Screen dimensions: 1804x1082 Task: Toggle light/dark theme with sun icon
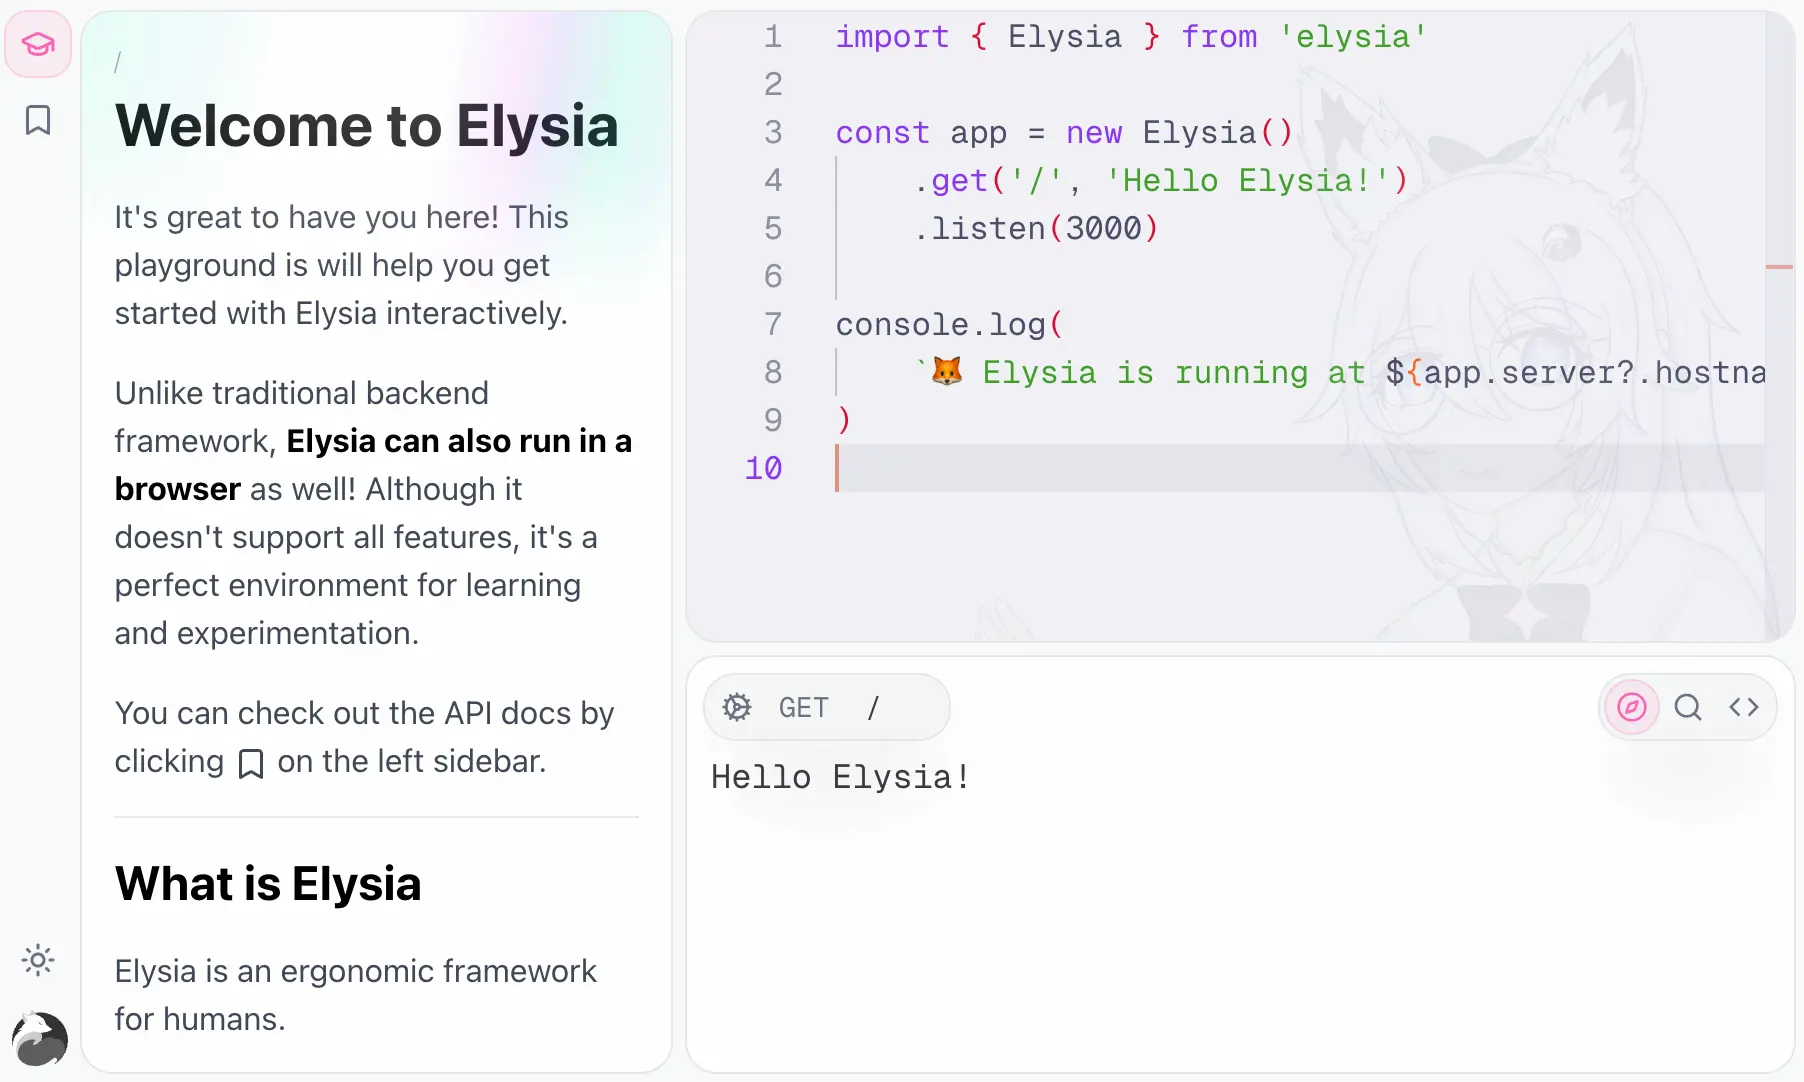(38, 960)
